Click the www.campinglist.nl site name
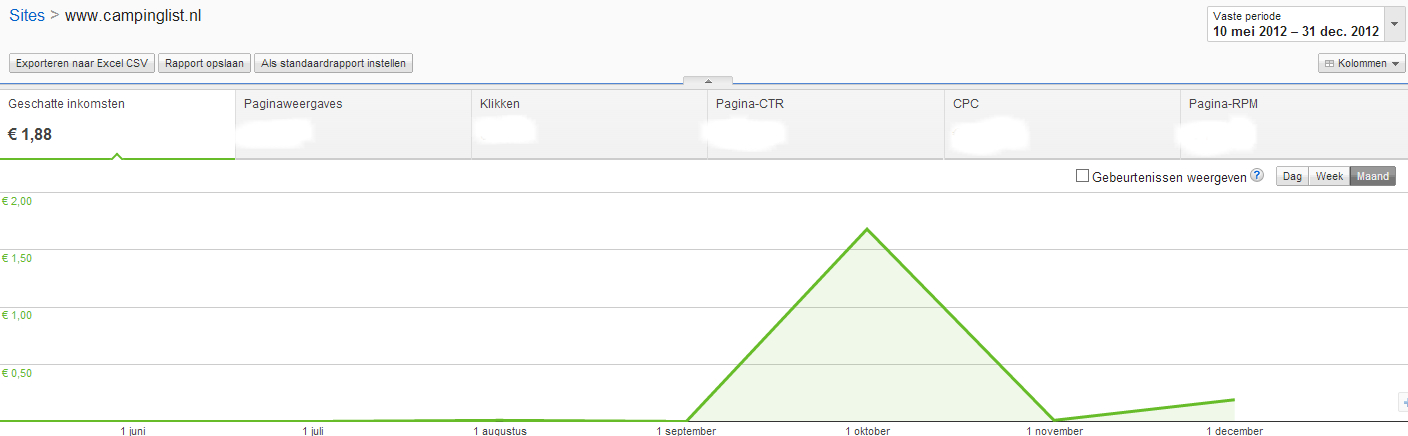1408x436 pixels. [133, 17]
